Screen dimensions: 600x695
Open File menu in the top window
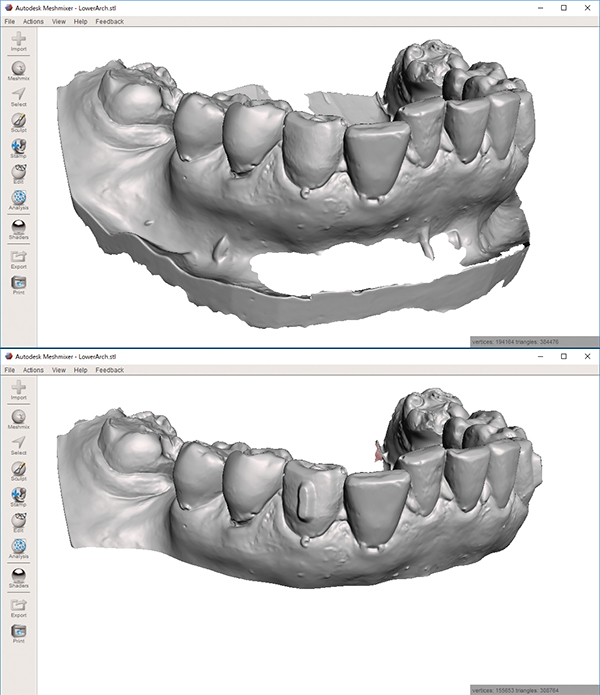click(x=10, y=22)
